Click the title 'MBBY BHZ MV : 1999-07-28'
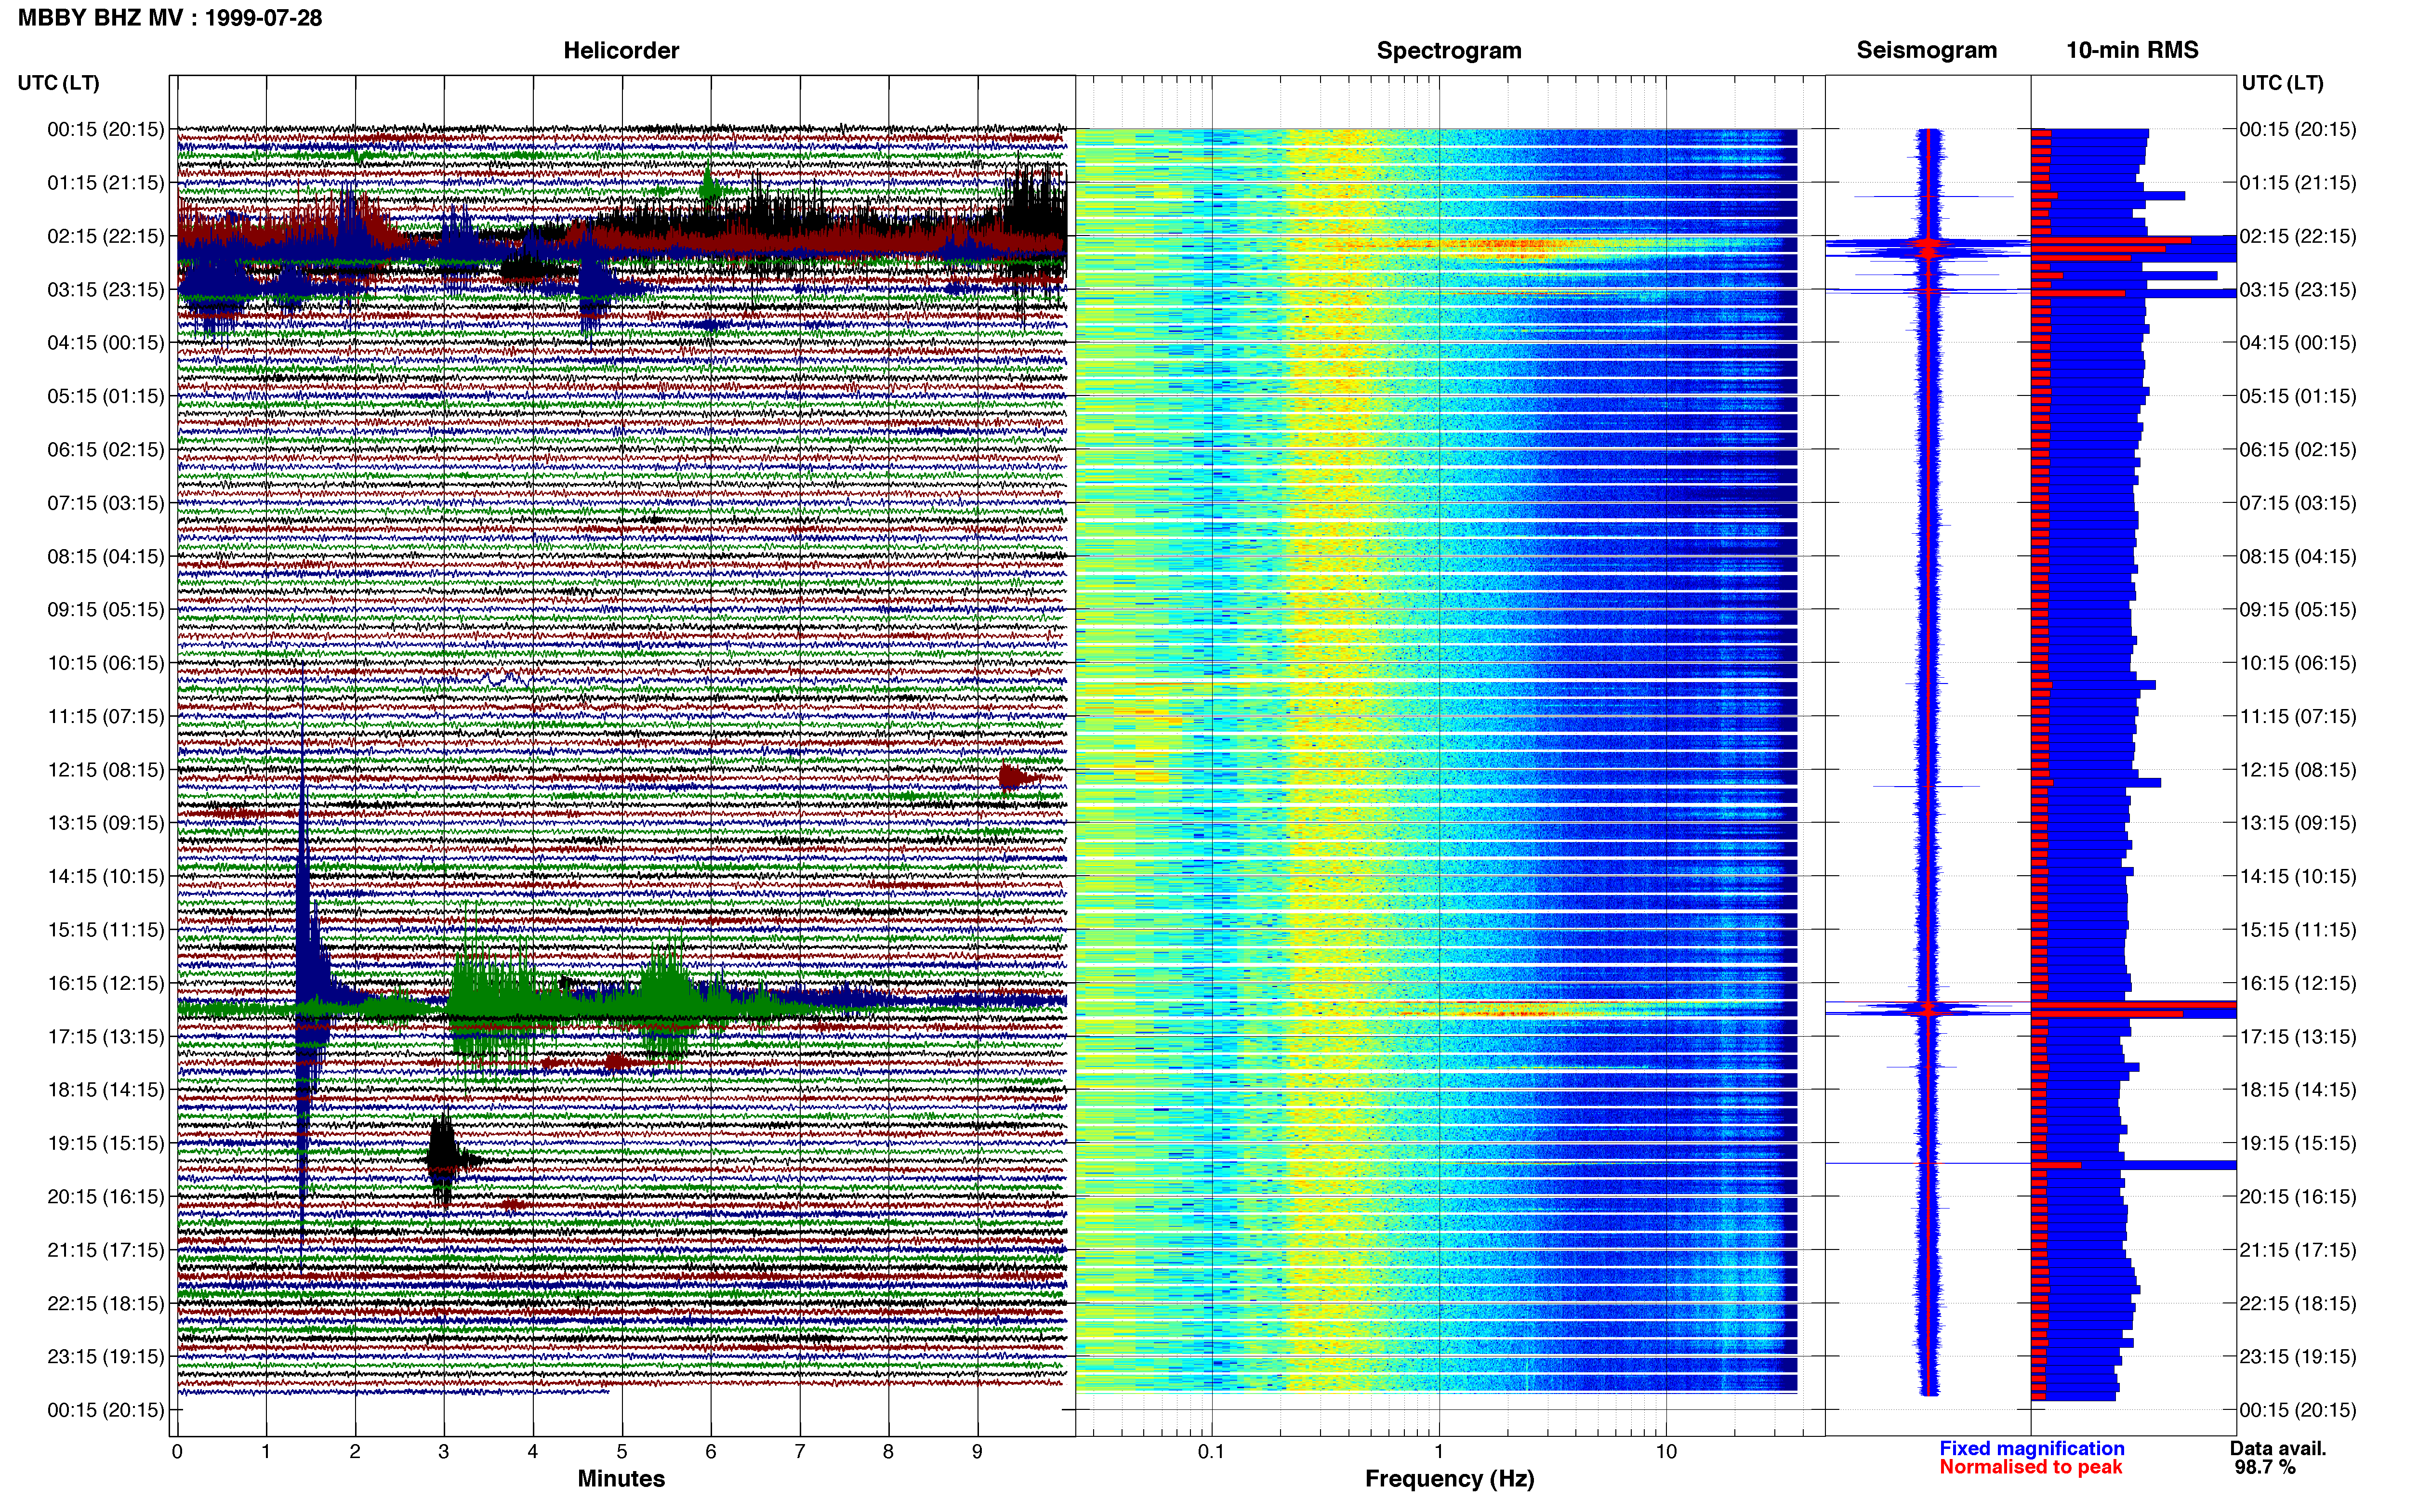2418x1512 pixels. 170,18
